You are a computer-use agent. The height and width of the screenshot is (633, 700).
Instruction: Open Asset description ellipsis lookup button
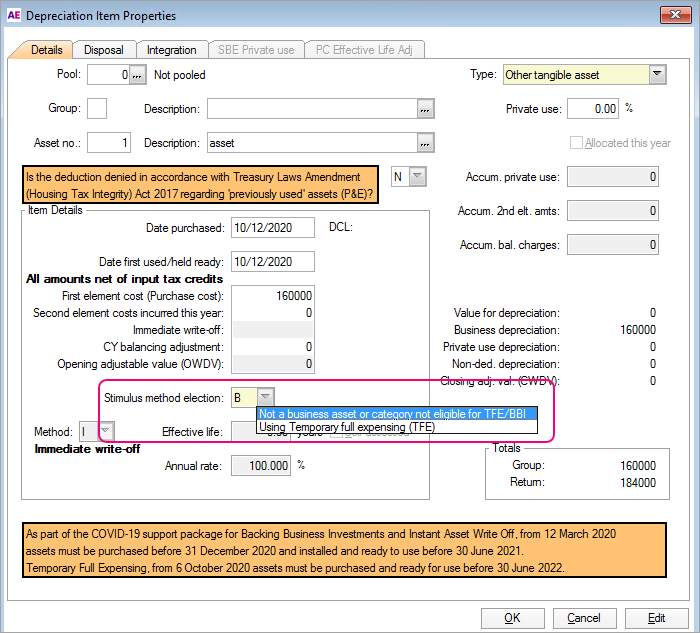[425, 143]
